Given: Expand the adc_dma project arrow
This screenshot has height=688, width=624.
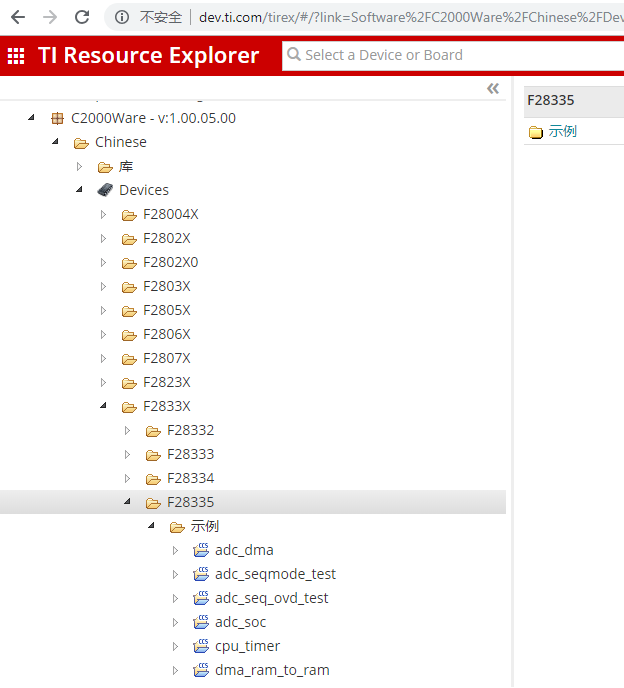Looking at the screenshot, I should (175, 550).
